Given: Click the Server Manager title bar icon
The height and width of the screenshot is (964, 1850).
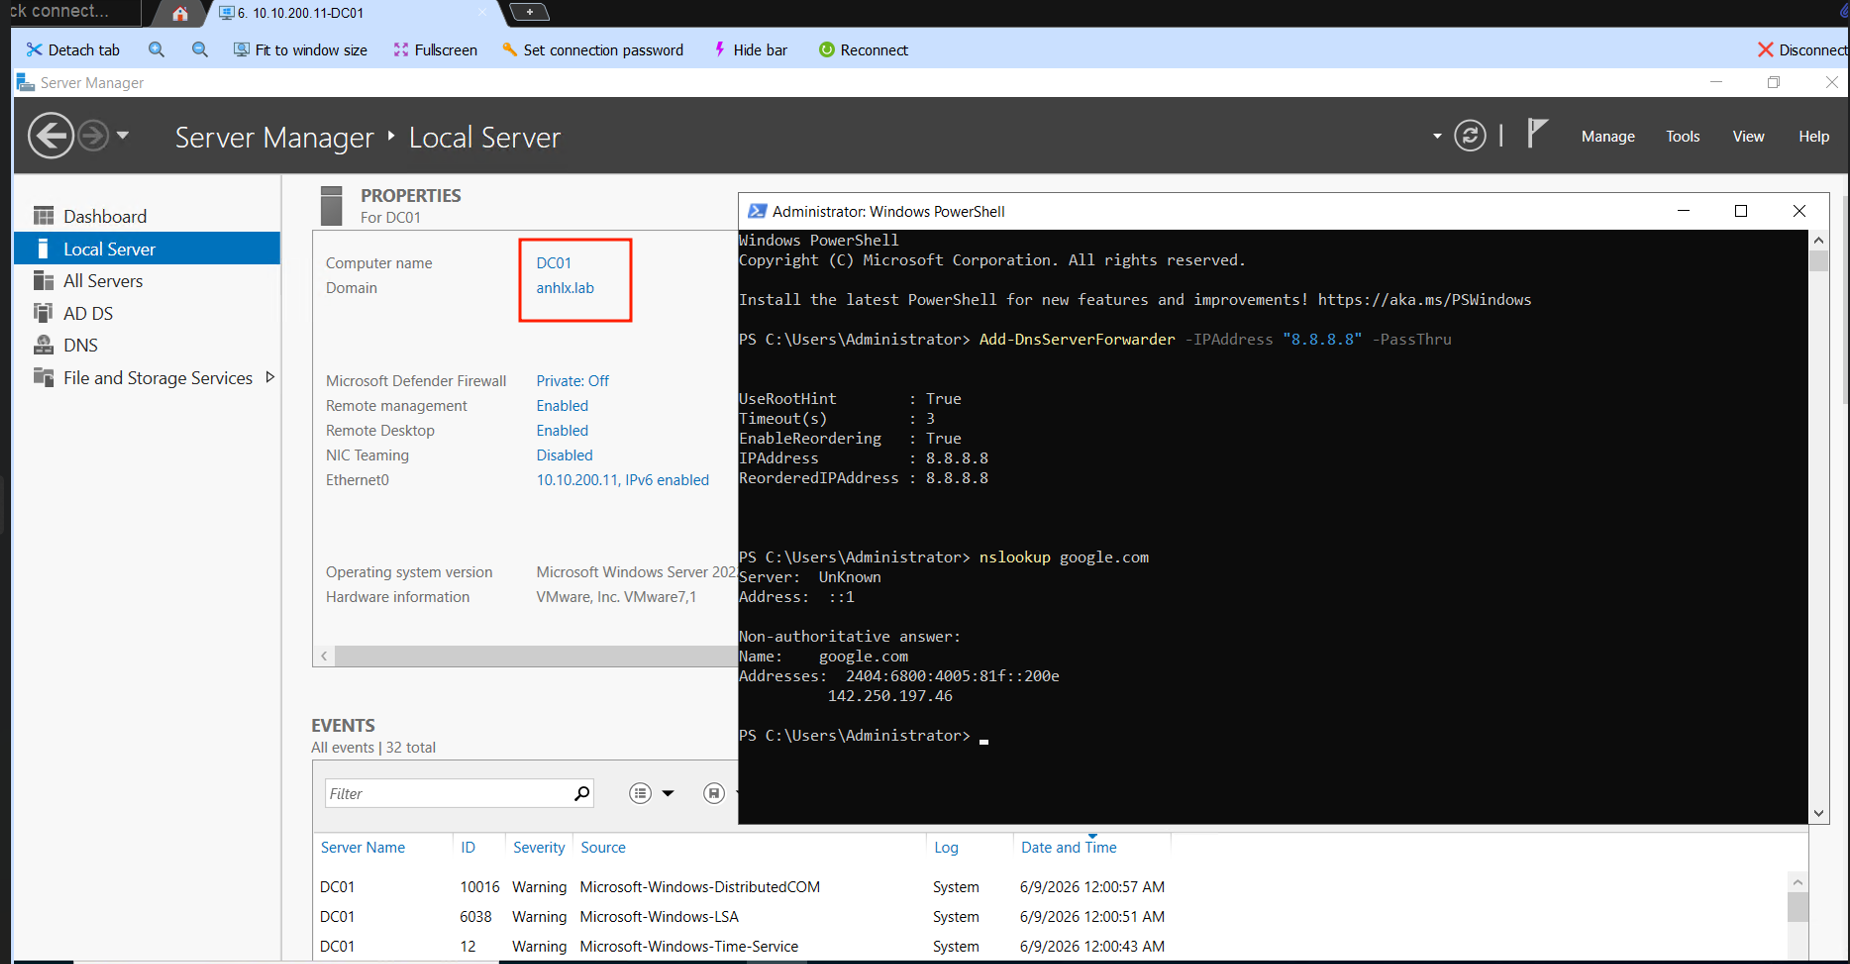Looking at the screenshot, I should [25, 82].
